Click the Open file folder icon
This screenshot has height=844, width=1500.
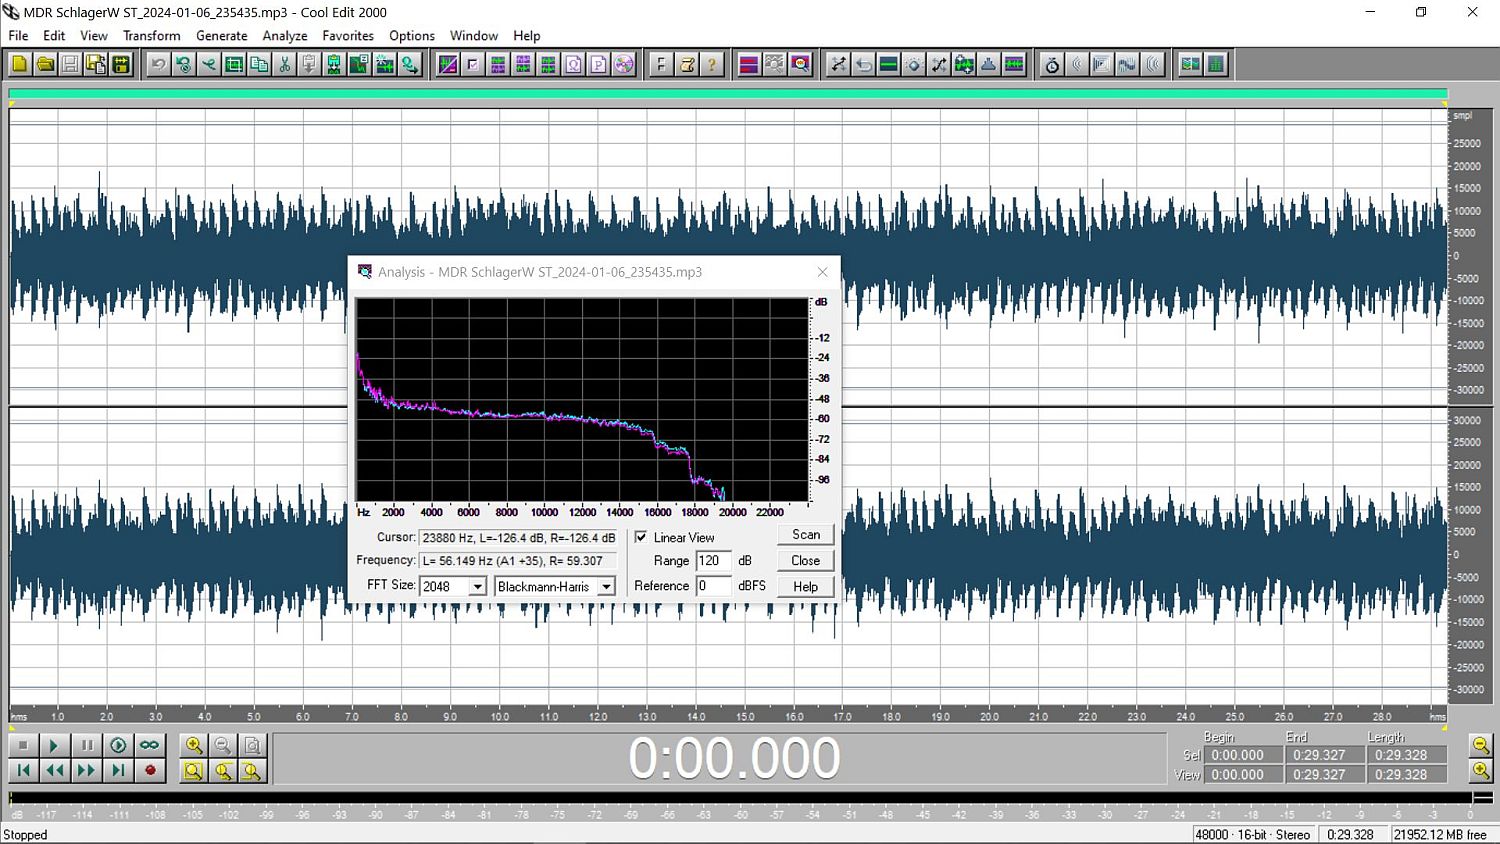[x=45, y=65]
